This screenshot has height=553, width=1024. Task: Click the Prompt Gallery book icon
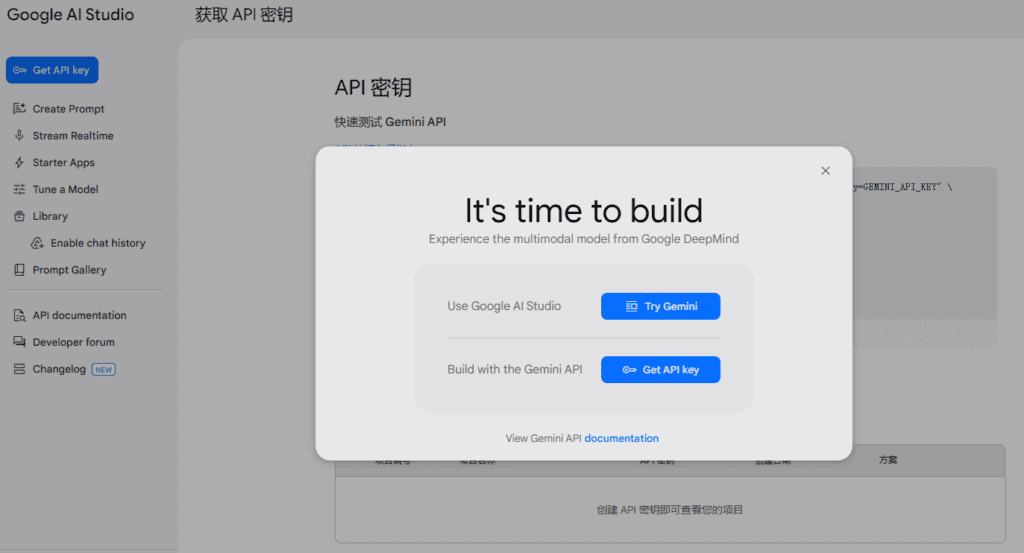tap(19, 270)
